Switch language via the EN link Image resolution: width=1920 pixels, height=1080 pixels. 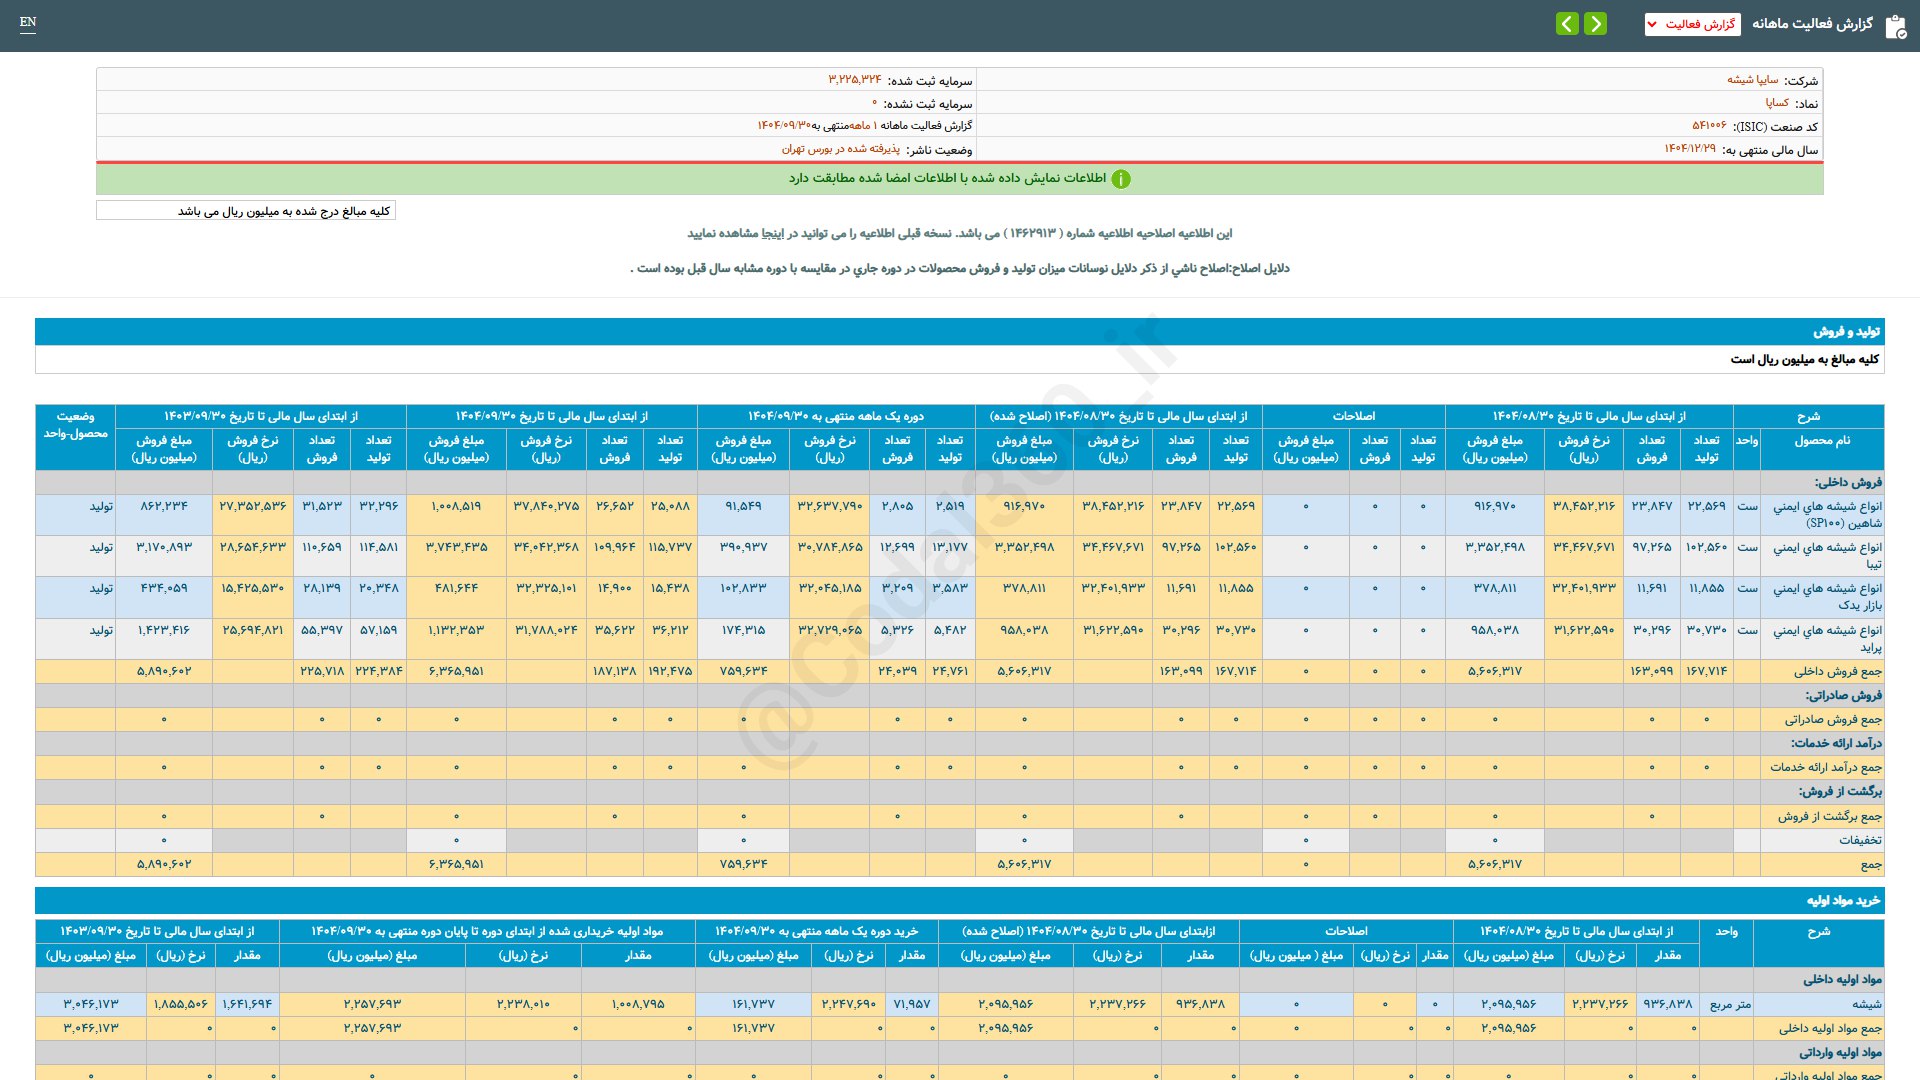pyautogui.click(x=28, y=22)
